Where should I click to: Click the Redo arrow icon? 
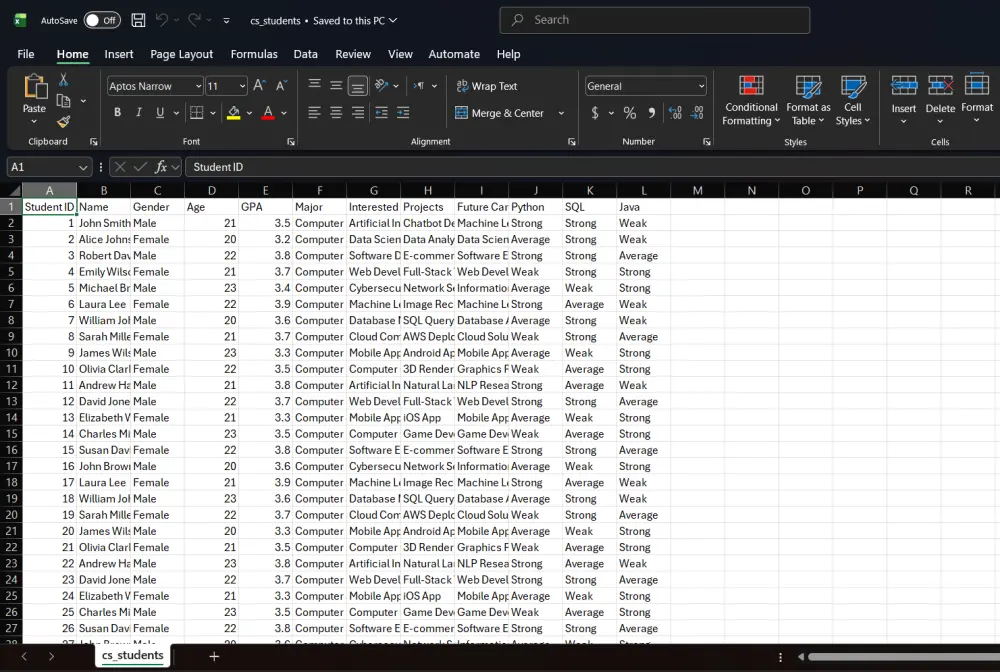(x=195, y=20)
